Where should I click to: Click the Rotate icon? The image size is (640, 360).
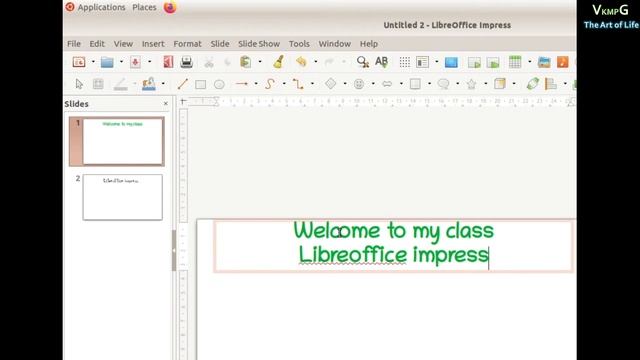(x=533, y=84)
